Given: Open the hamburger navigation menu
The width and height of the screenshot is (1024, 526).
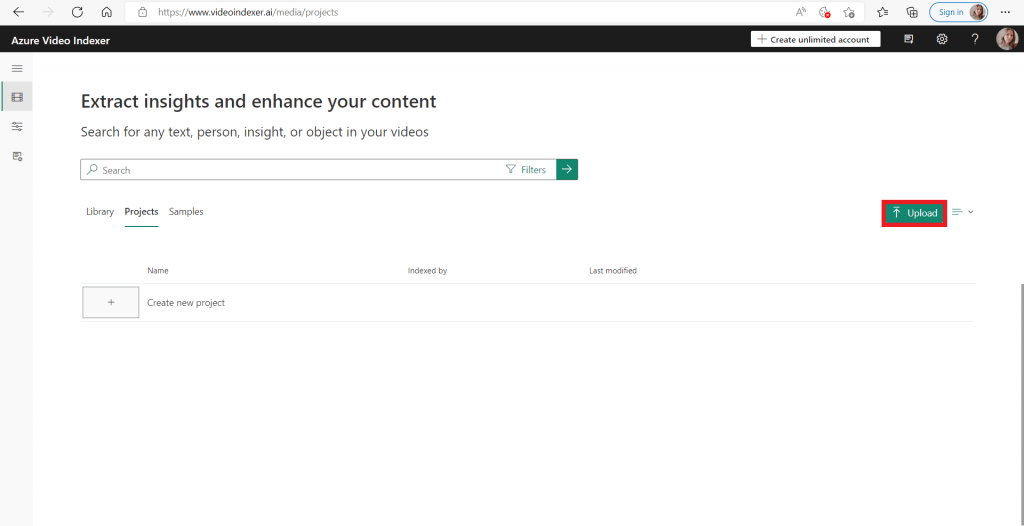Looking at the screenshot, I should pyautogui.click(x=16, y=68).
